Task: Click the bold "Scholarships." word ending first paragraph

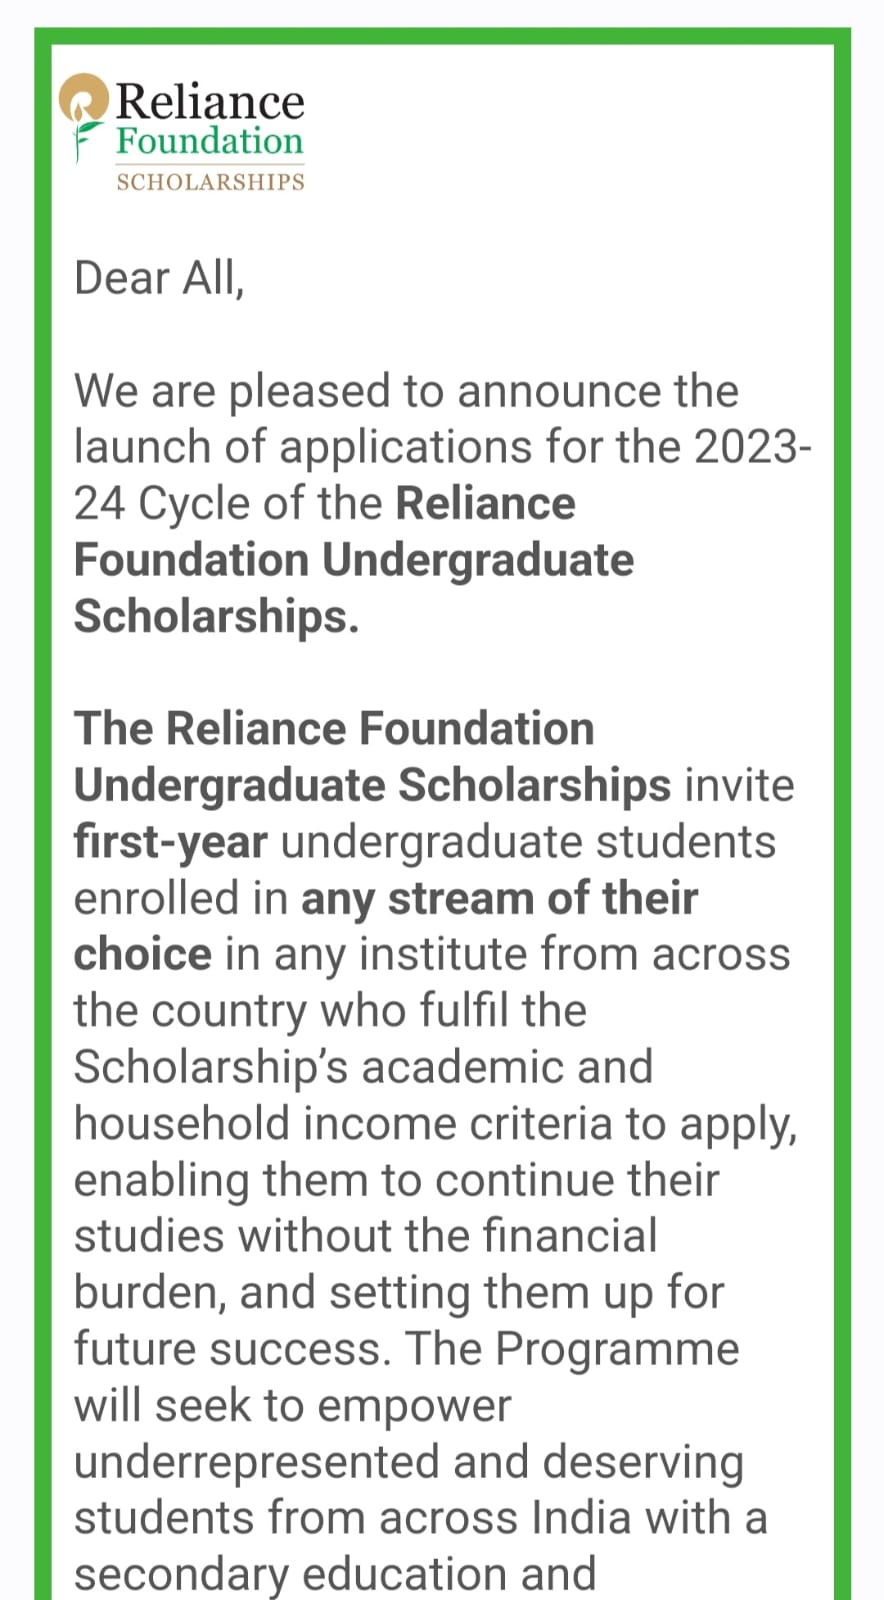Action: tap(216, 616)
